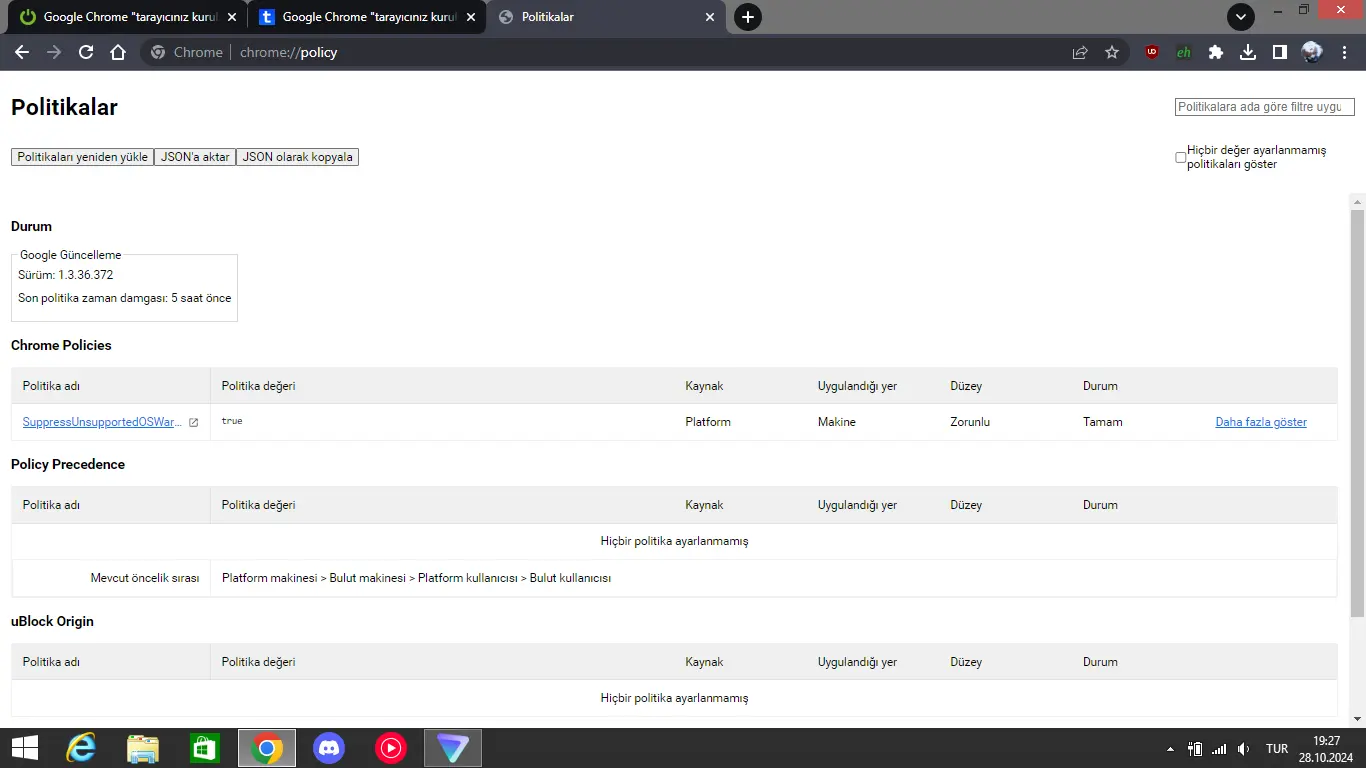Click 'Daha fazla göster' link
Viewport: 1366px width, 768px height.
pos(1261,422)
